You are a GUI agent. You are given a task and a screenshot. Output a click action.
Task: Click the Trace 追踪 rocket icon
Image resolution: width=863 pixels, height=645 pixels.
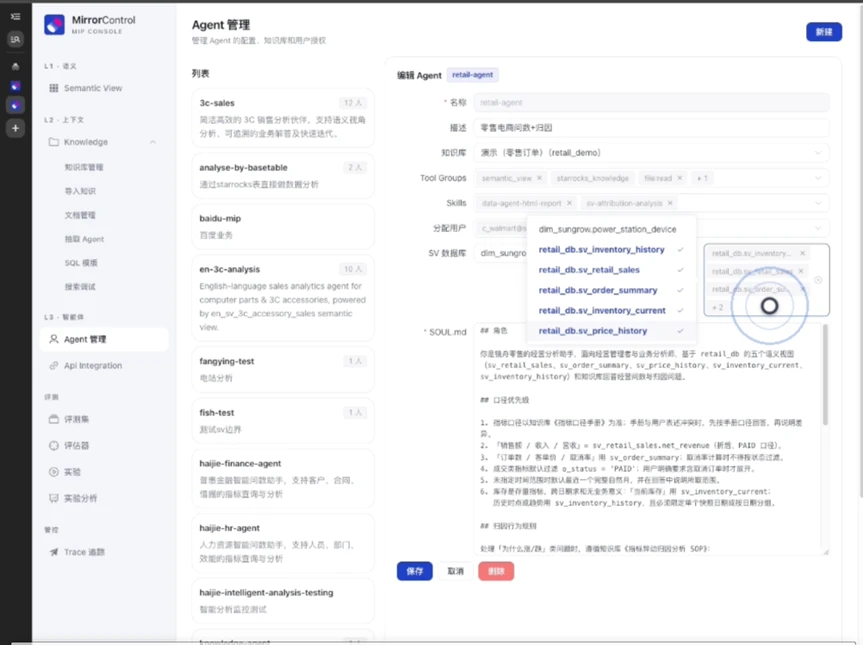pos(53,552)
